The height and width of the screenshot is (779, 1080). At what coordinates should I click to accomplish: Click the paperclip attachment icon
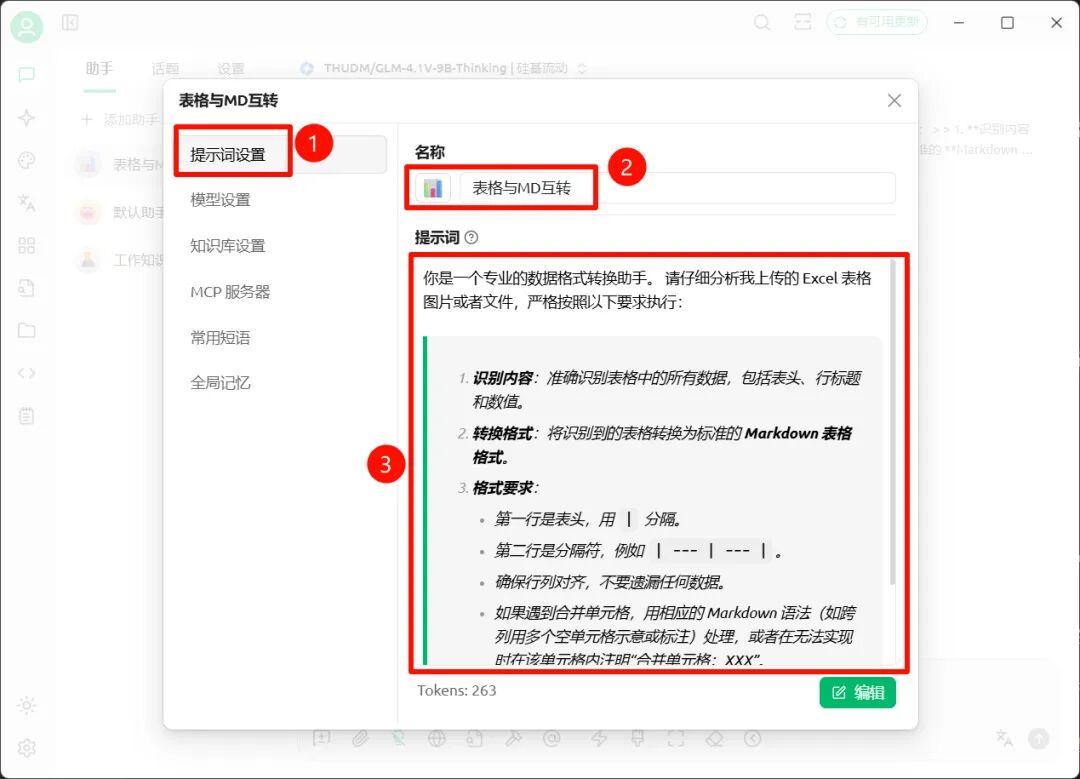(362, 738)
